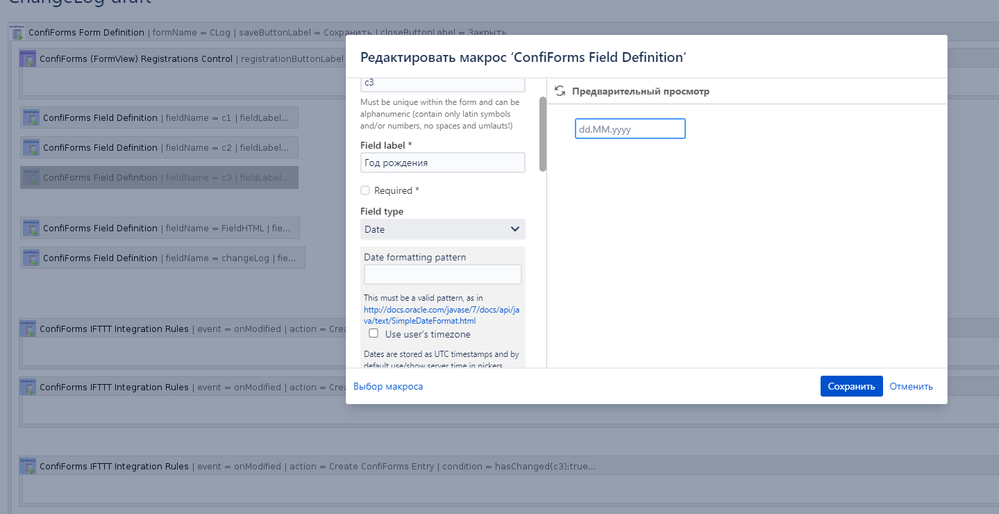The width and height of the screenshot is (999, 514).
Task: Click the changeLog Field Definition macro icon
Action: pyautogui.click(x=31, y=258)
